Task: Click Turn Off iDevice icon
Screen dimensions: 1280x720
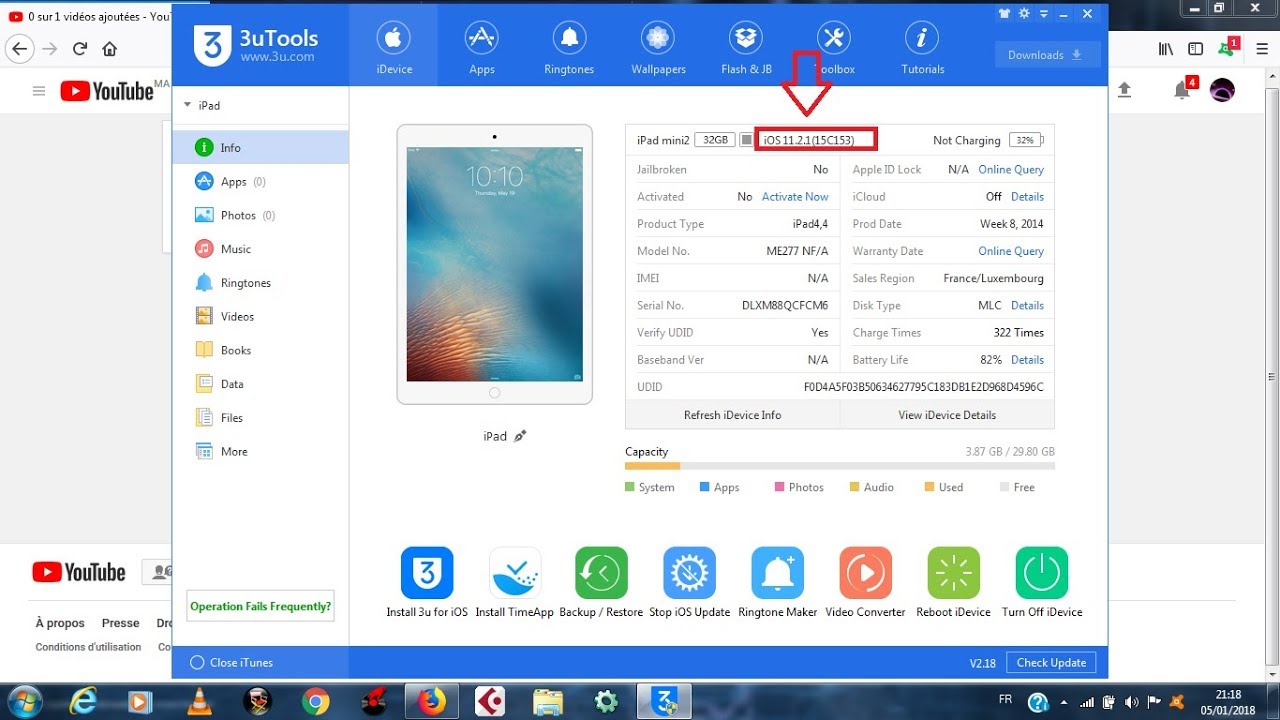Action: point(1042,573)
